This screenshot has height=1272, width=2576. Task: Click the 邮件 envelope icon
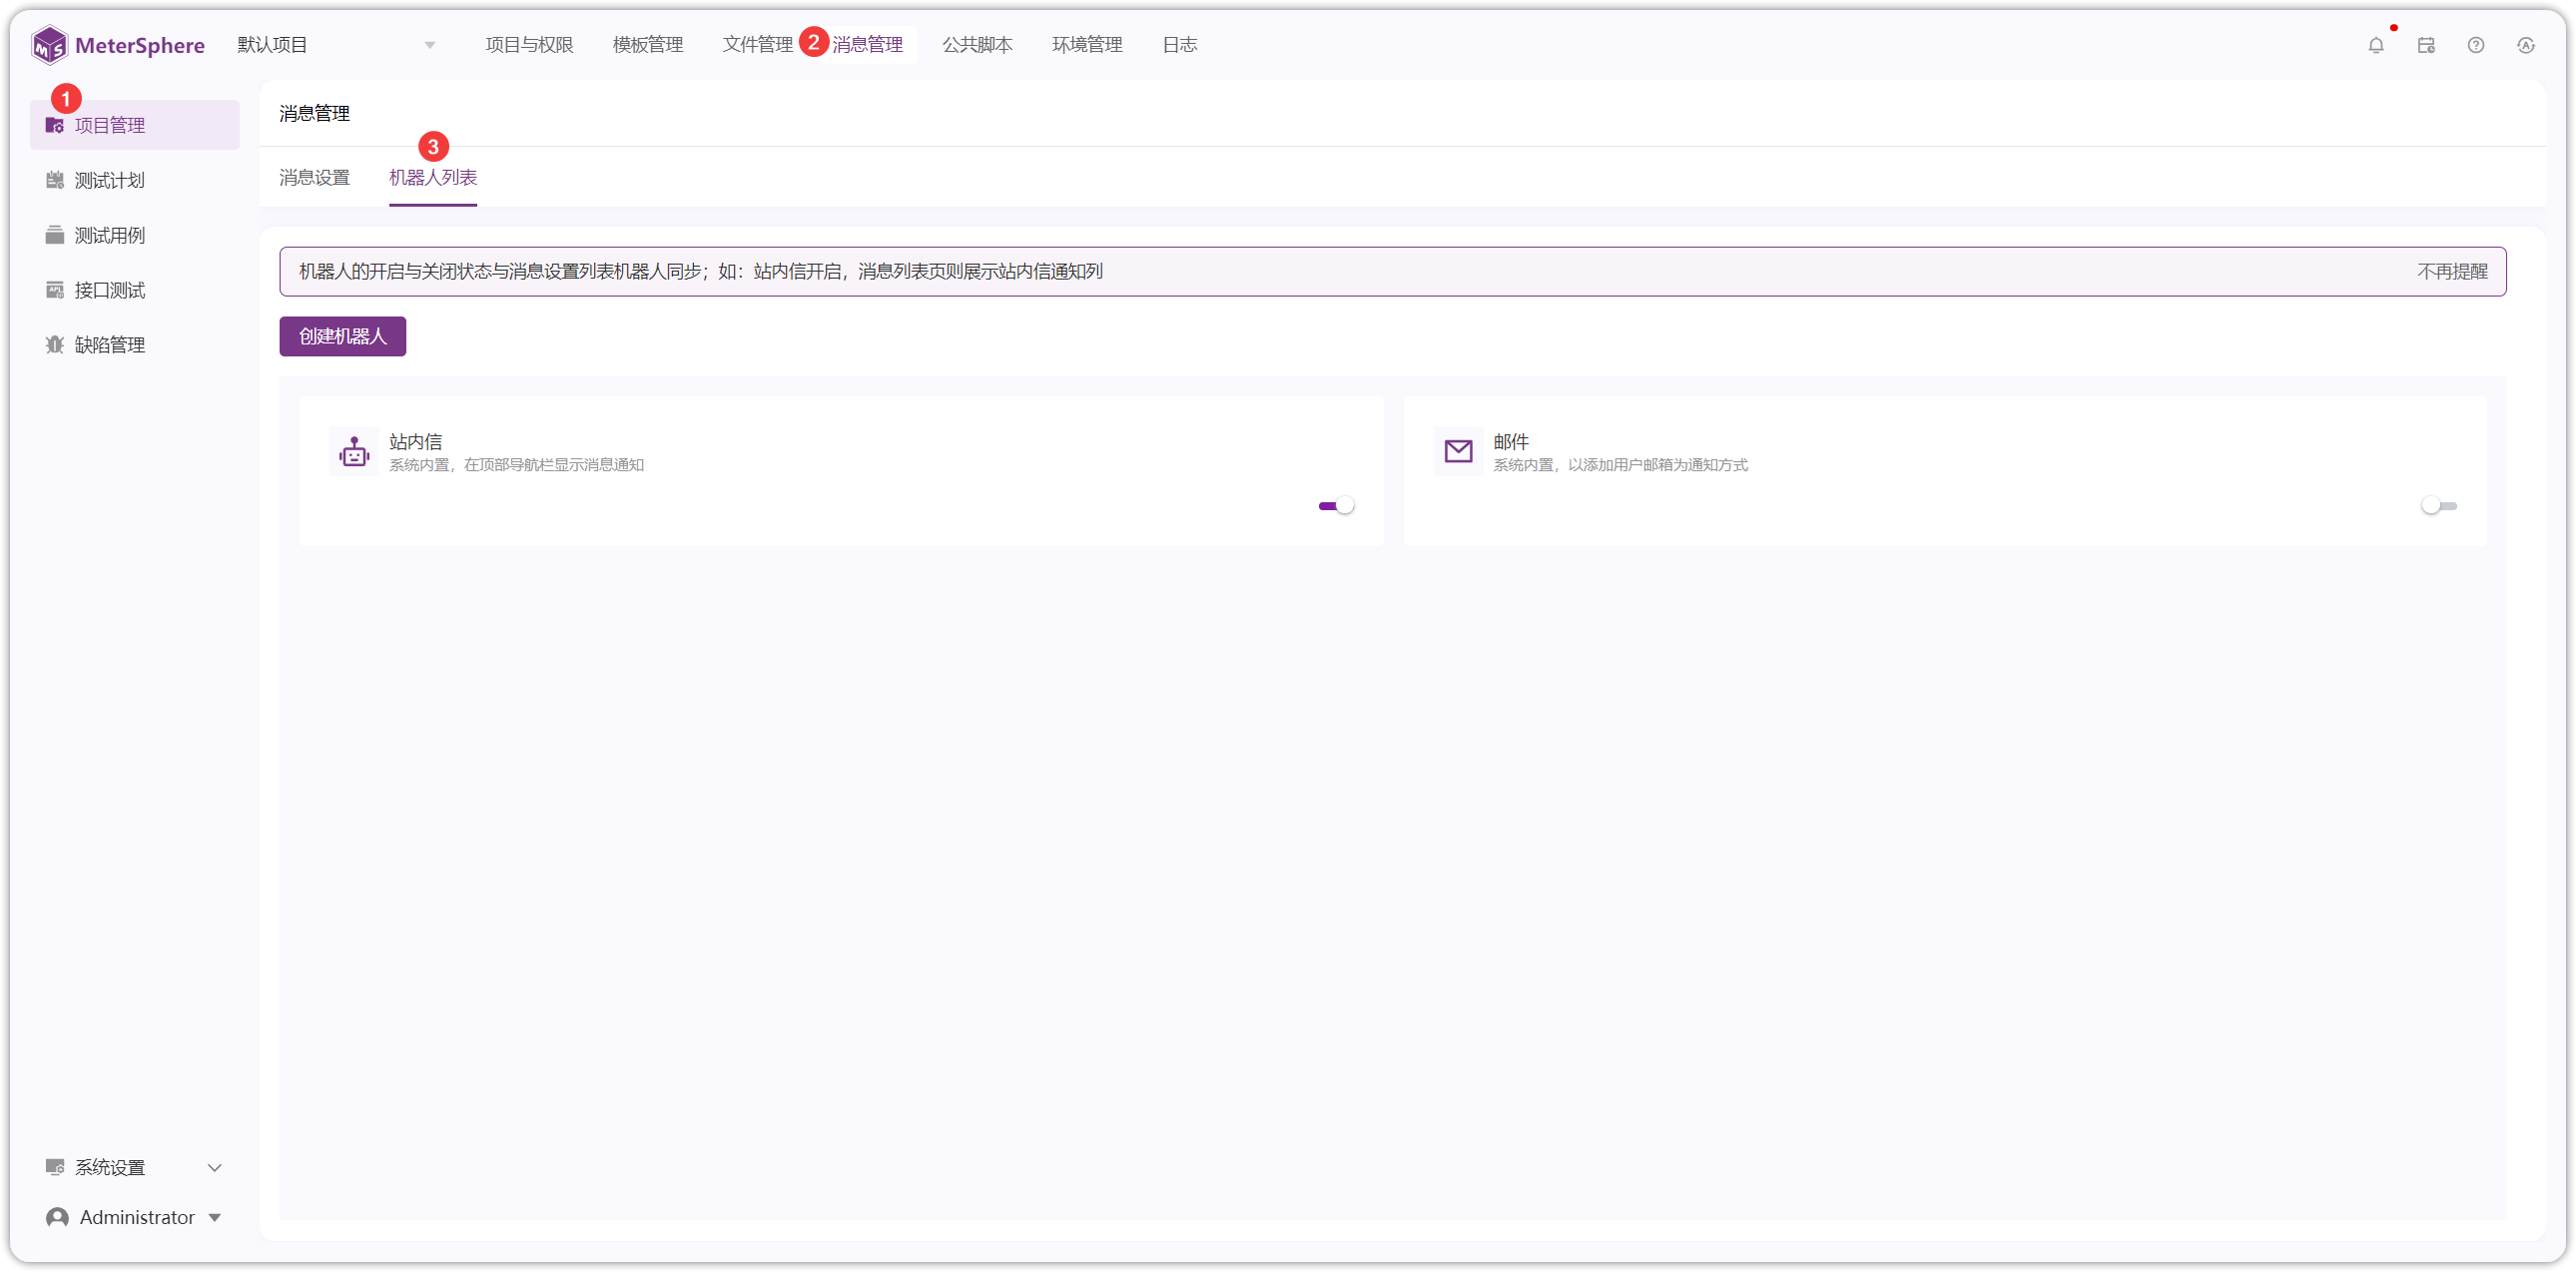pyautogui.click(x=1458, y=452)
